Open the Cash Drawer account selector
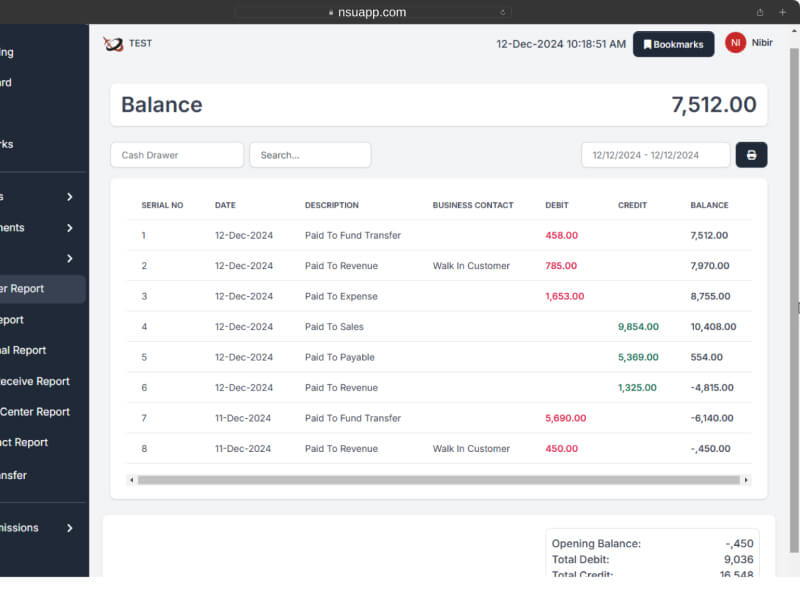This screenshot has width=800, height=590. [177, 155]
